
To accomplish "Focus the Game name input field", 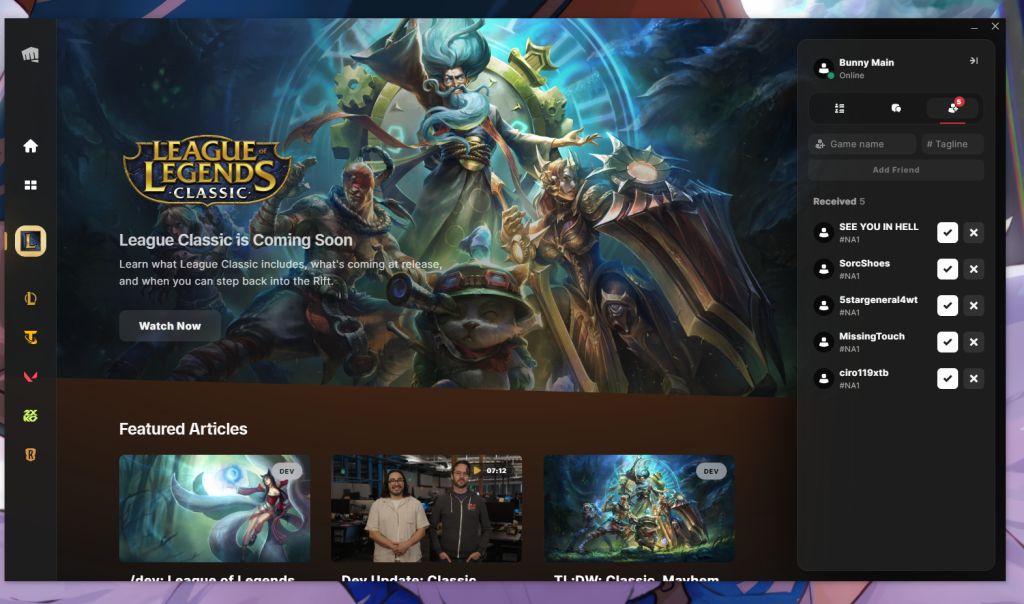I will pyautogui.click(x=862, y=144).
